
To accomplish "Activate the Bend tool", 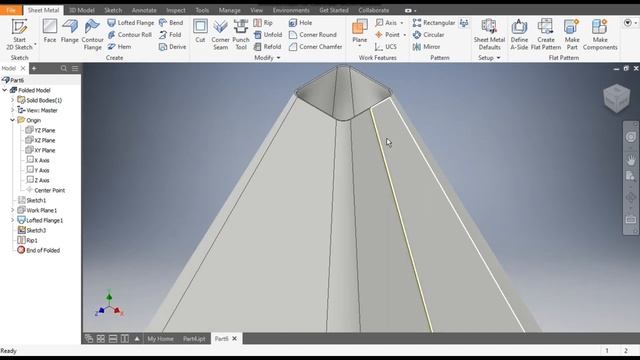I will [x=171, y=23].
